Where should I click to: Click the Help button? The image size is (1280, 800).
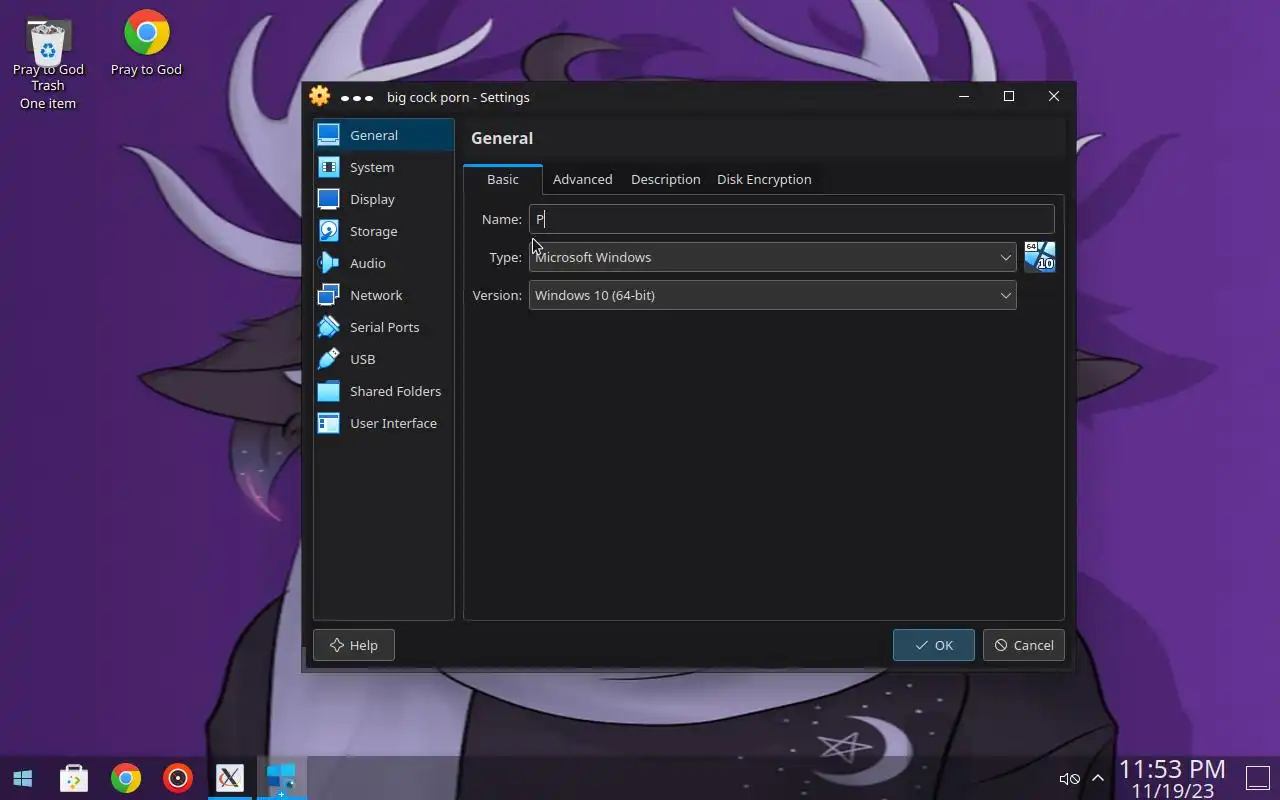pos(354,645)
